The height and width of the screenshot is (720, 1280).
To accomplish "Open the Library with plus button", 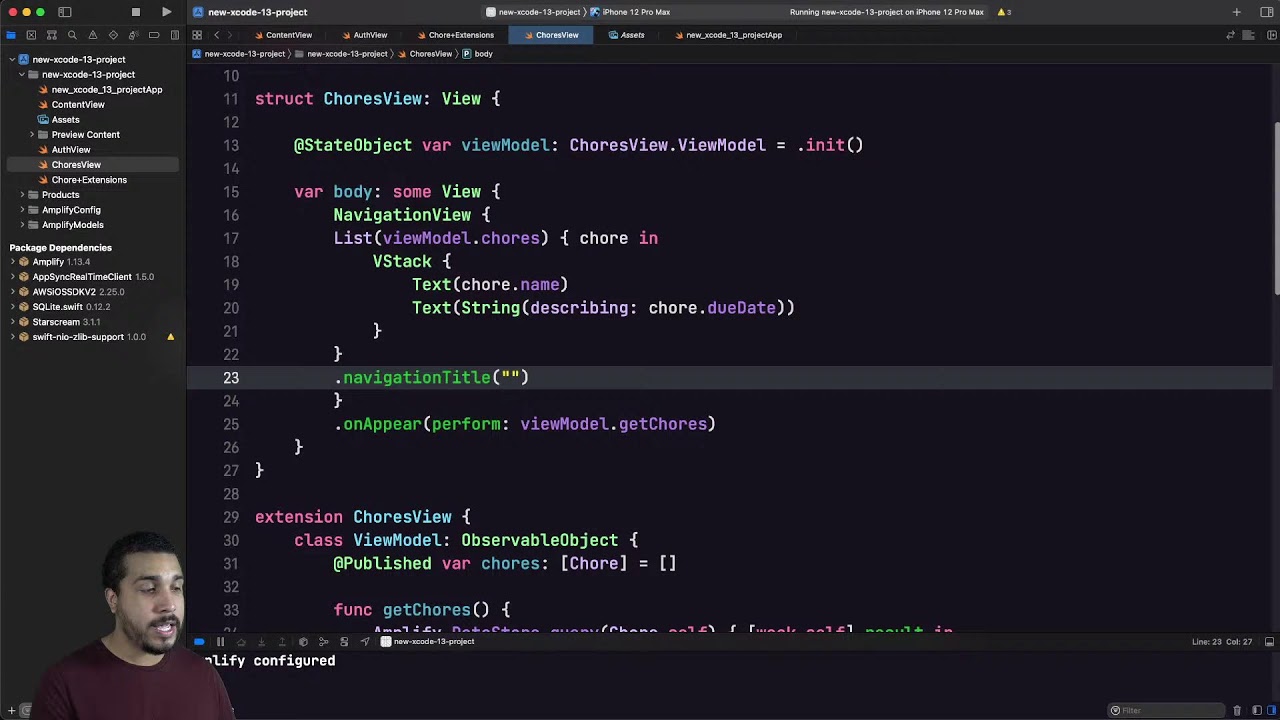I will (1237, 12).
